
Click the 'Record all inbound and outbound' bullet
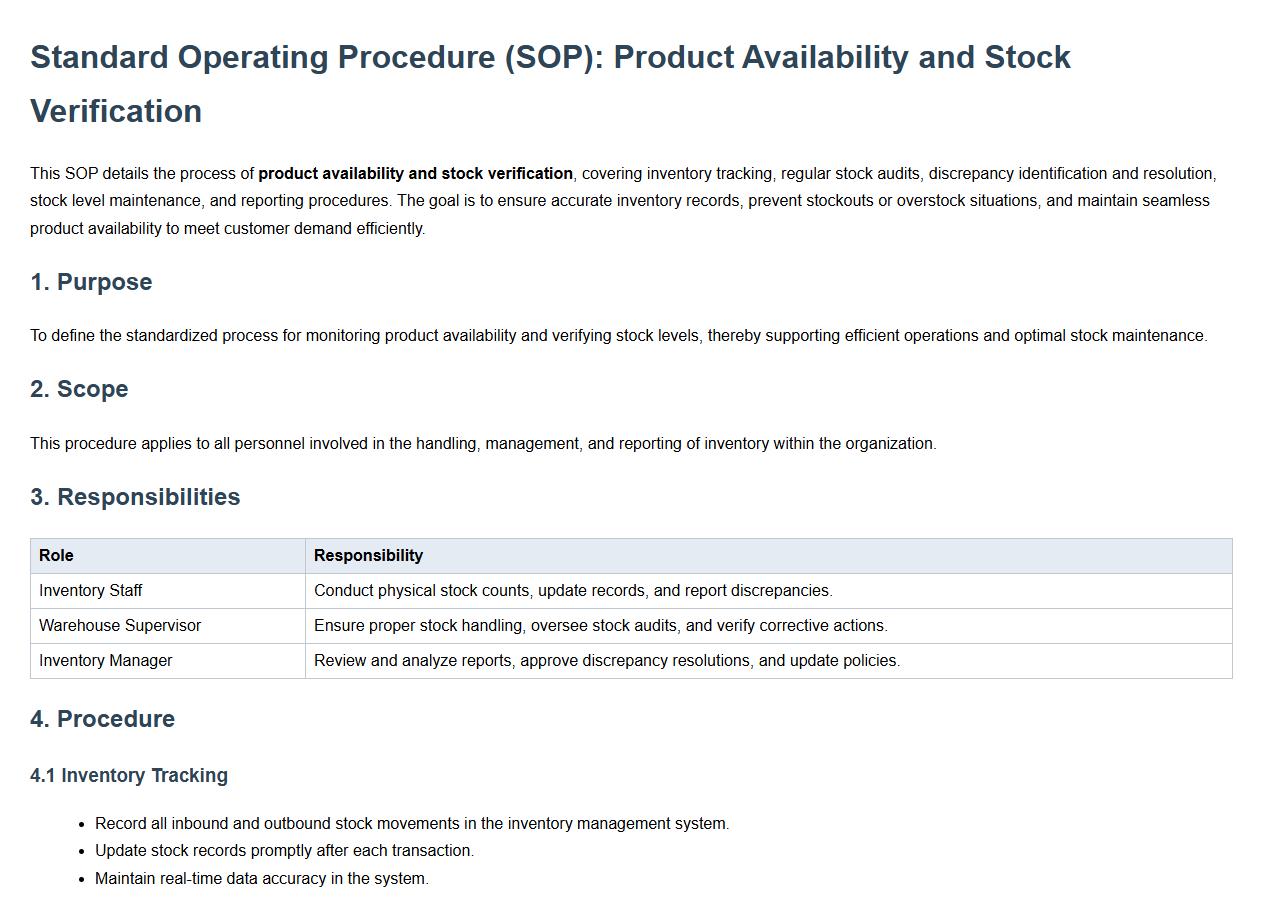[412, 824]
